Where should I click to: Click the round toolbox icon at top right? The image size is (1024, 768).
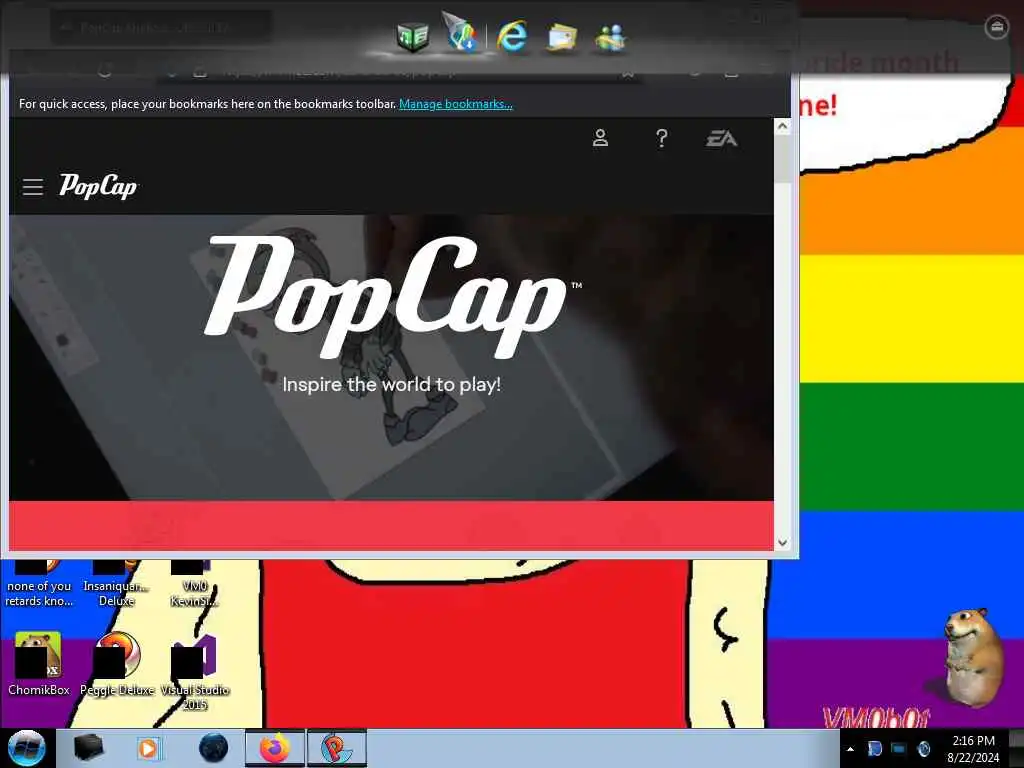996,27
